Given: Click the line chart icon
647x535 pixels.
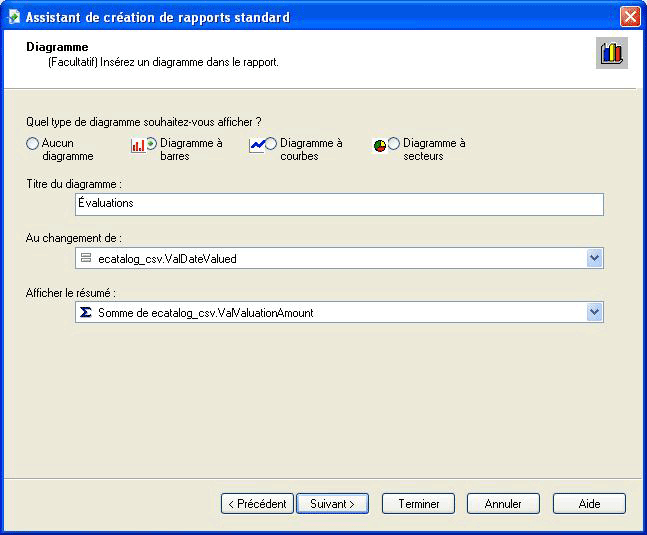Looking at the screenshot, I should pos(257,145).
